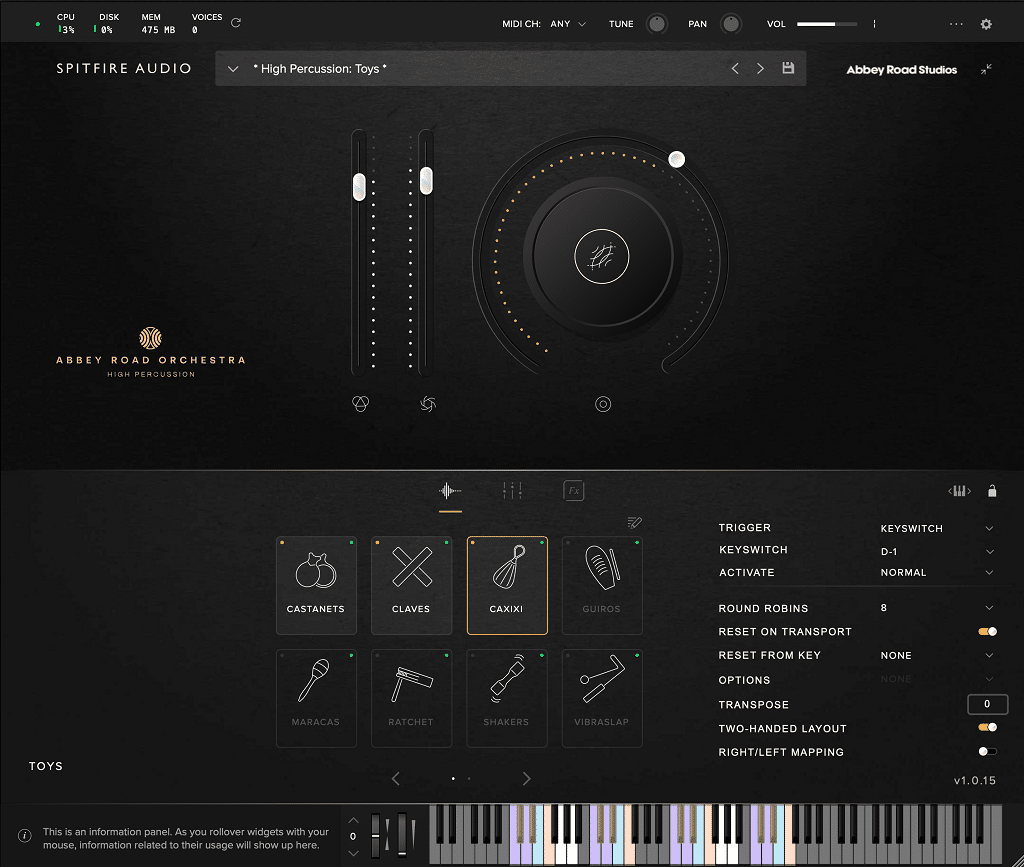
Task: Click the TUNE knob
Action: (x=656, y=24)
